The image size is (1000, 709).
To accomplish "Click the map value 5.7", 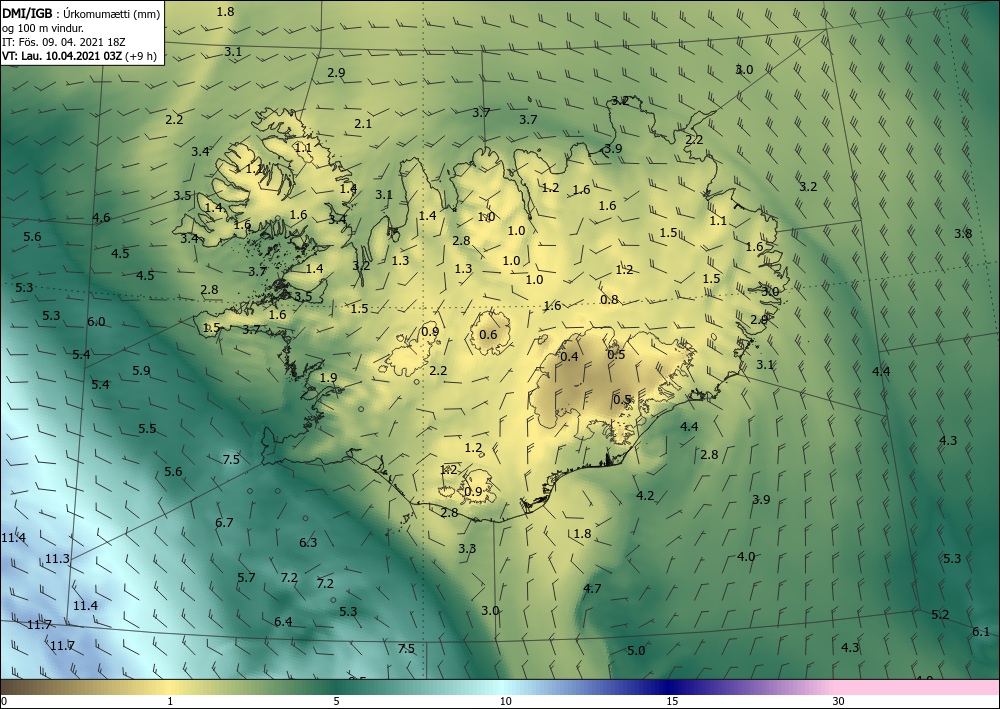I will click(x=246, y=578).
